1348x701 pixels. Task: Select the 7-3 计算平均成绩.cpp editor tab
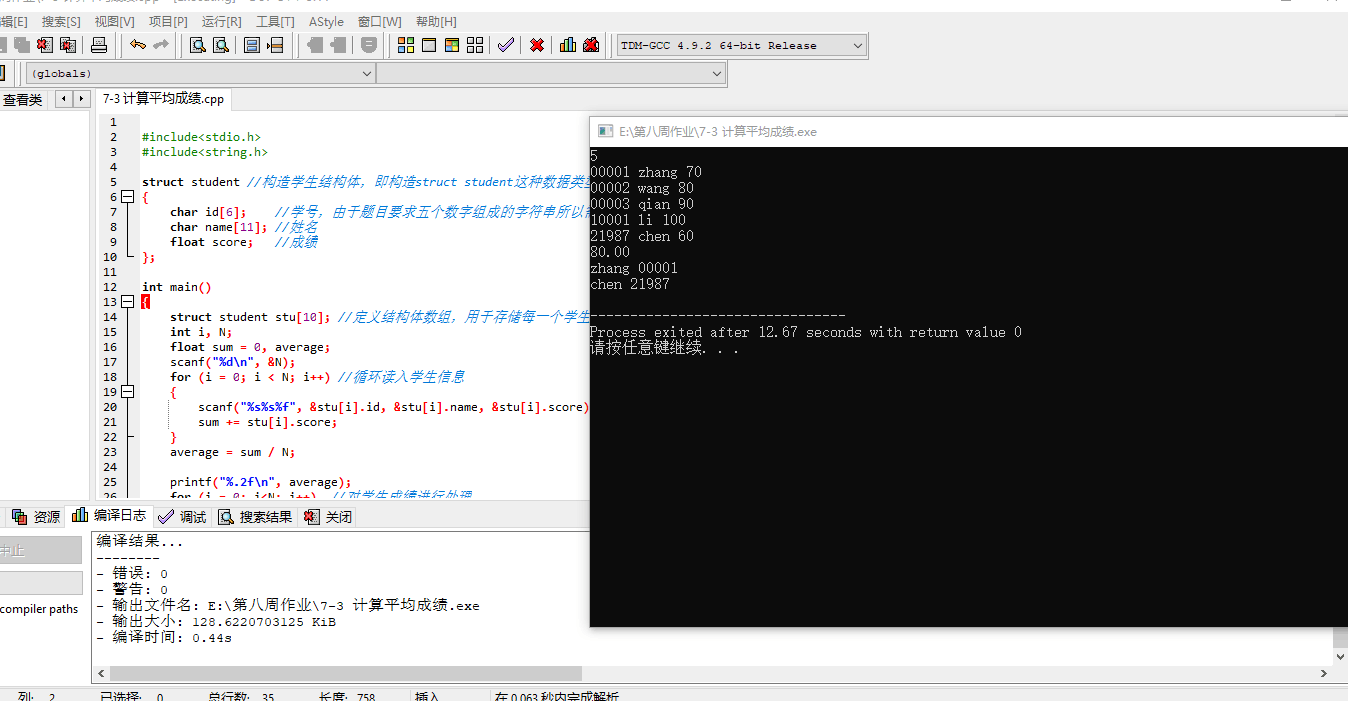(163, 98)
